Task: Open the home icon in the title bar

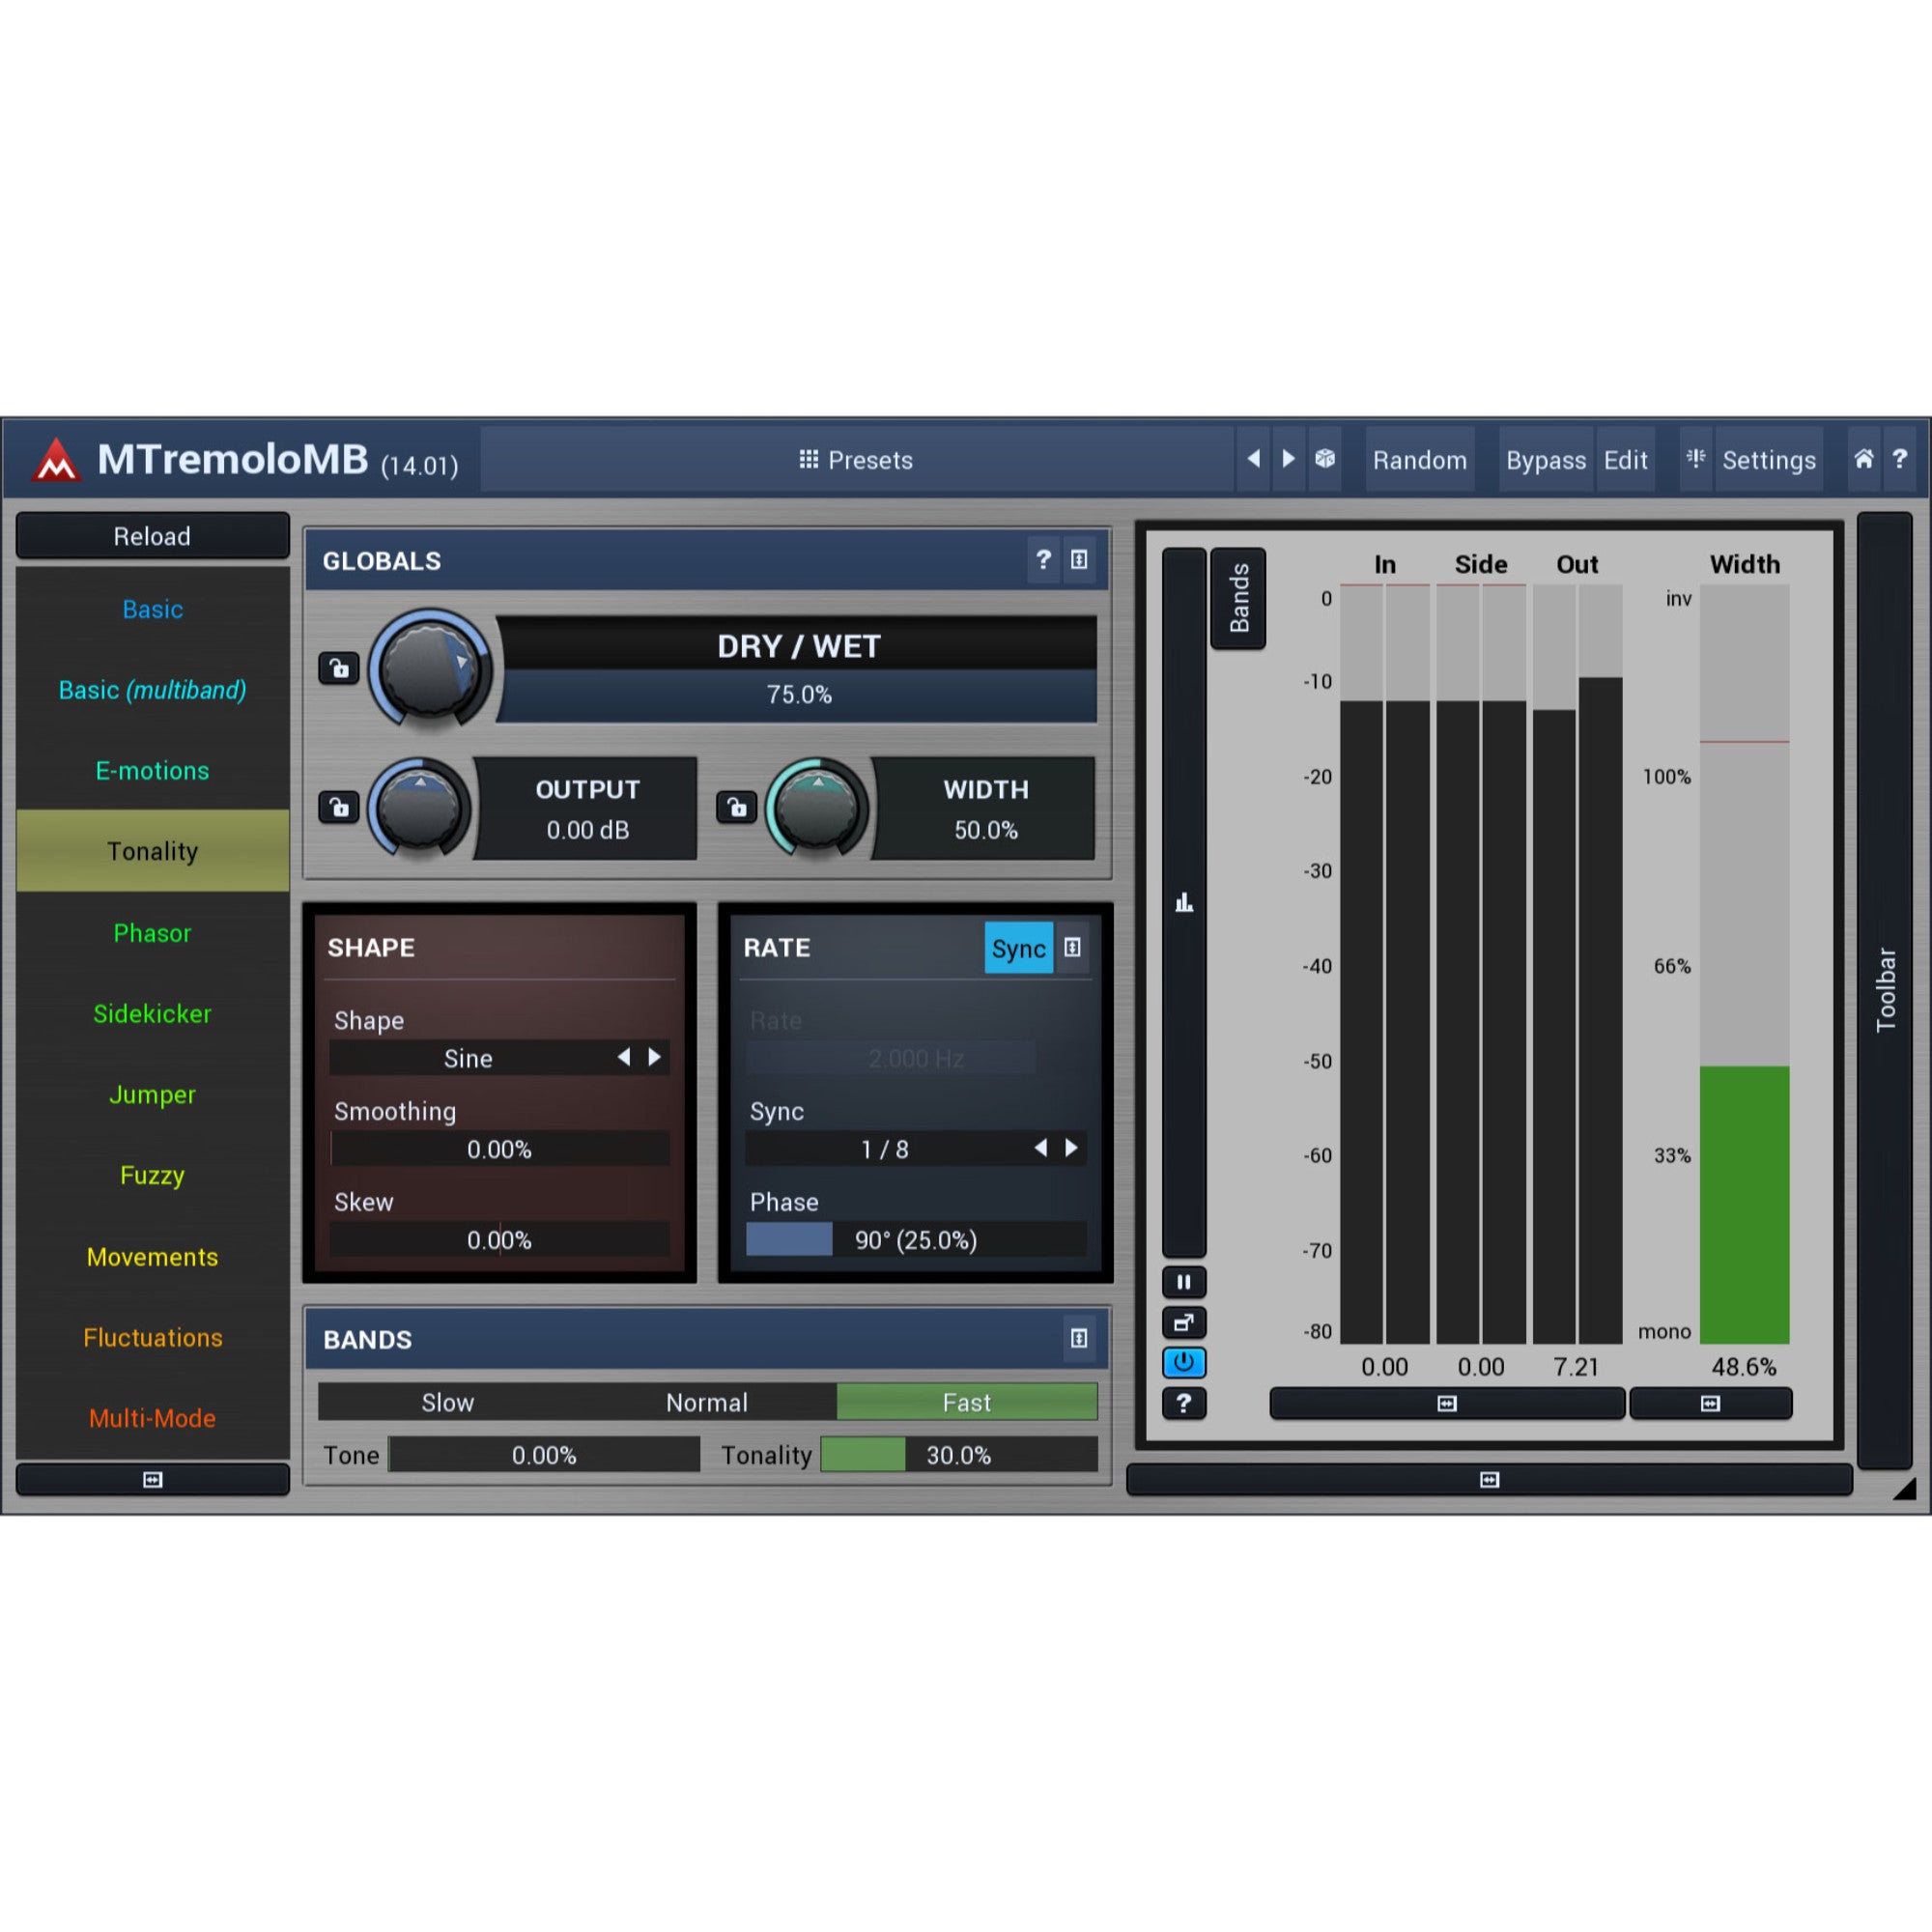Action: [x=1864, y=459]
